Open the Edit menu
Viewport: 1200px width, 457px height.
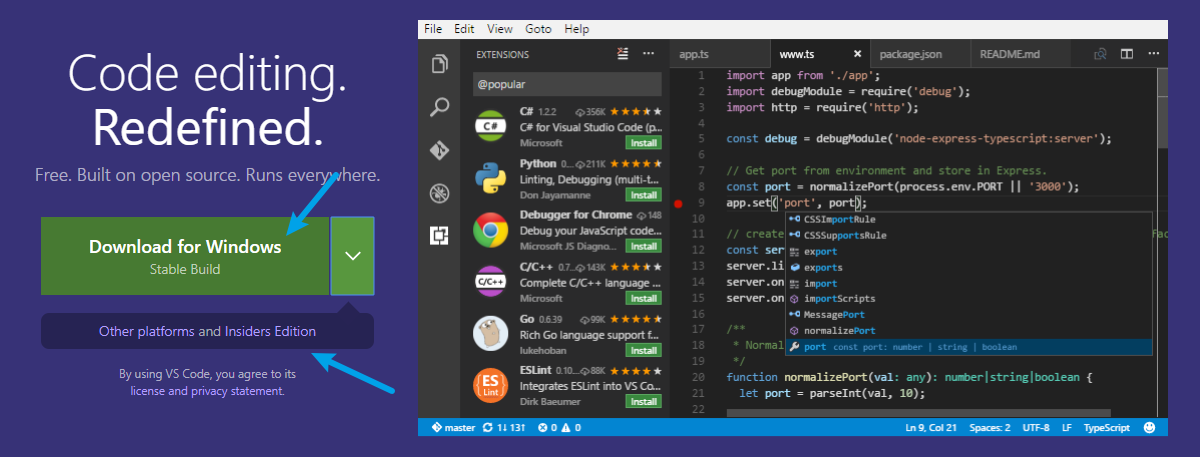pos(464,29)
